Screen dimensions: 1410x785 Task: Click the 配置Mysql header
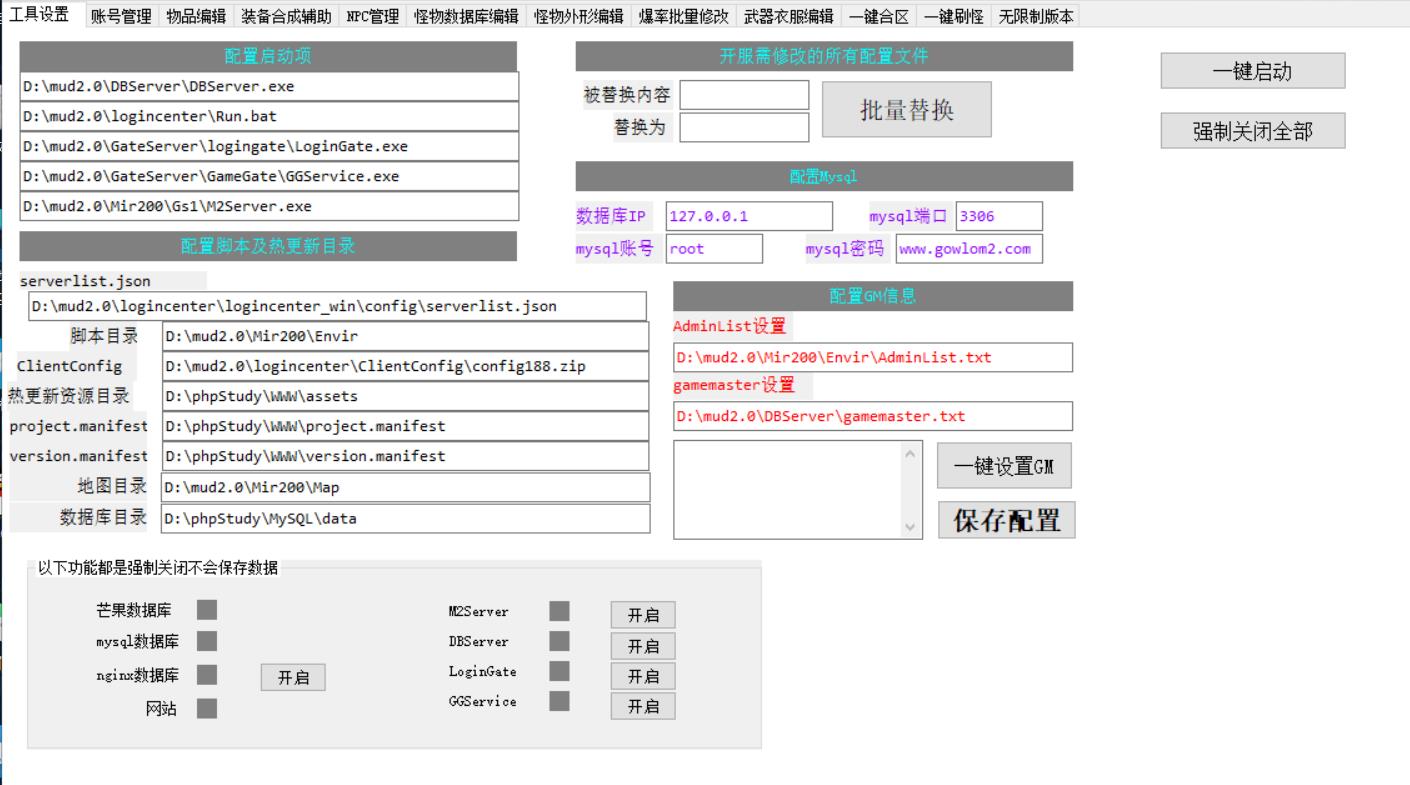tap(824, 176)
